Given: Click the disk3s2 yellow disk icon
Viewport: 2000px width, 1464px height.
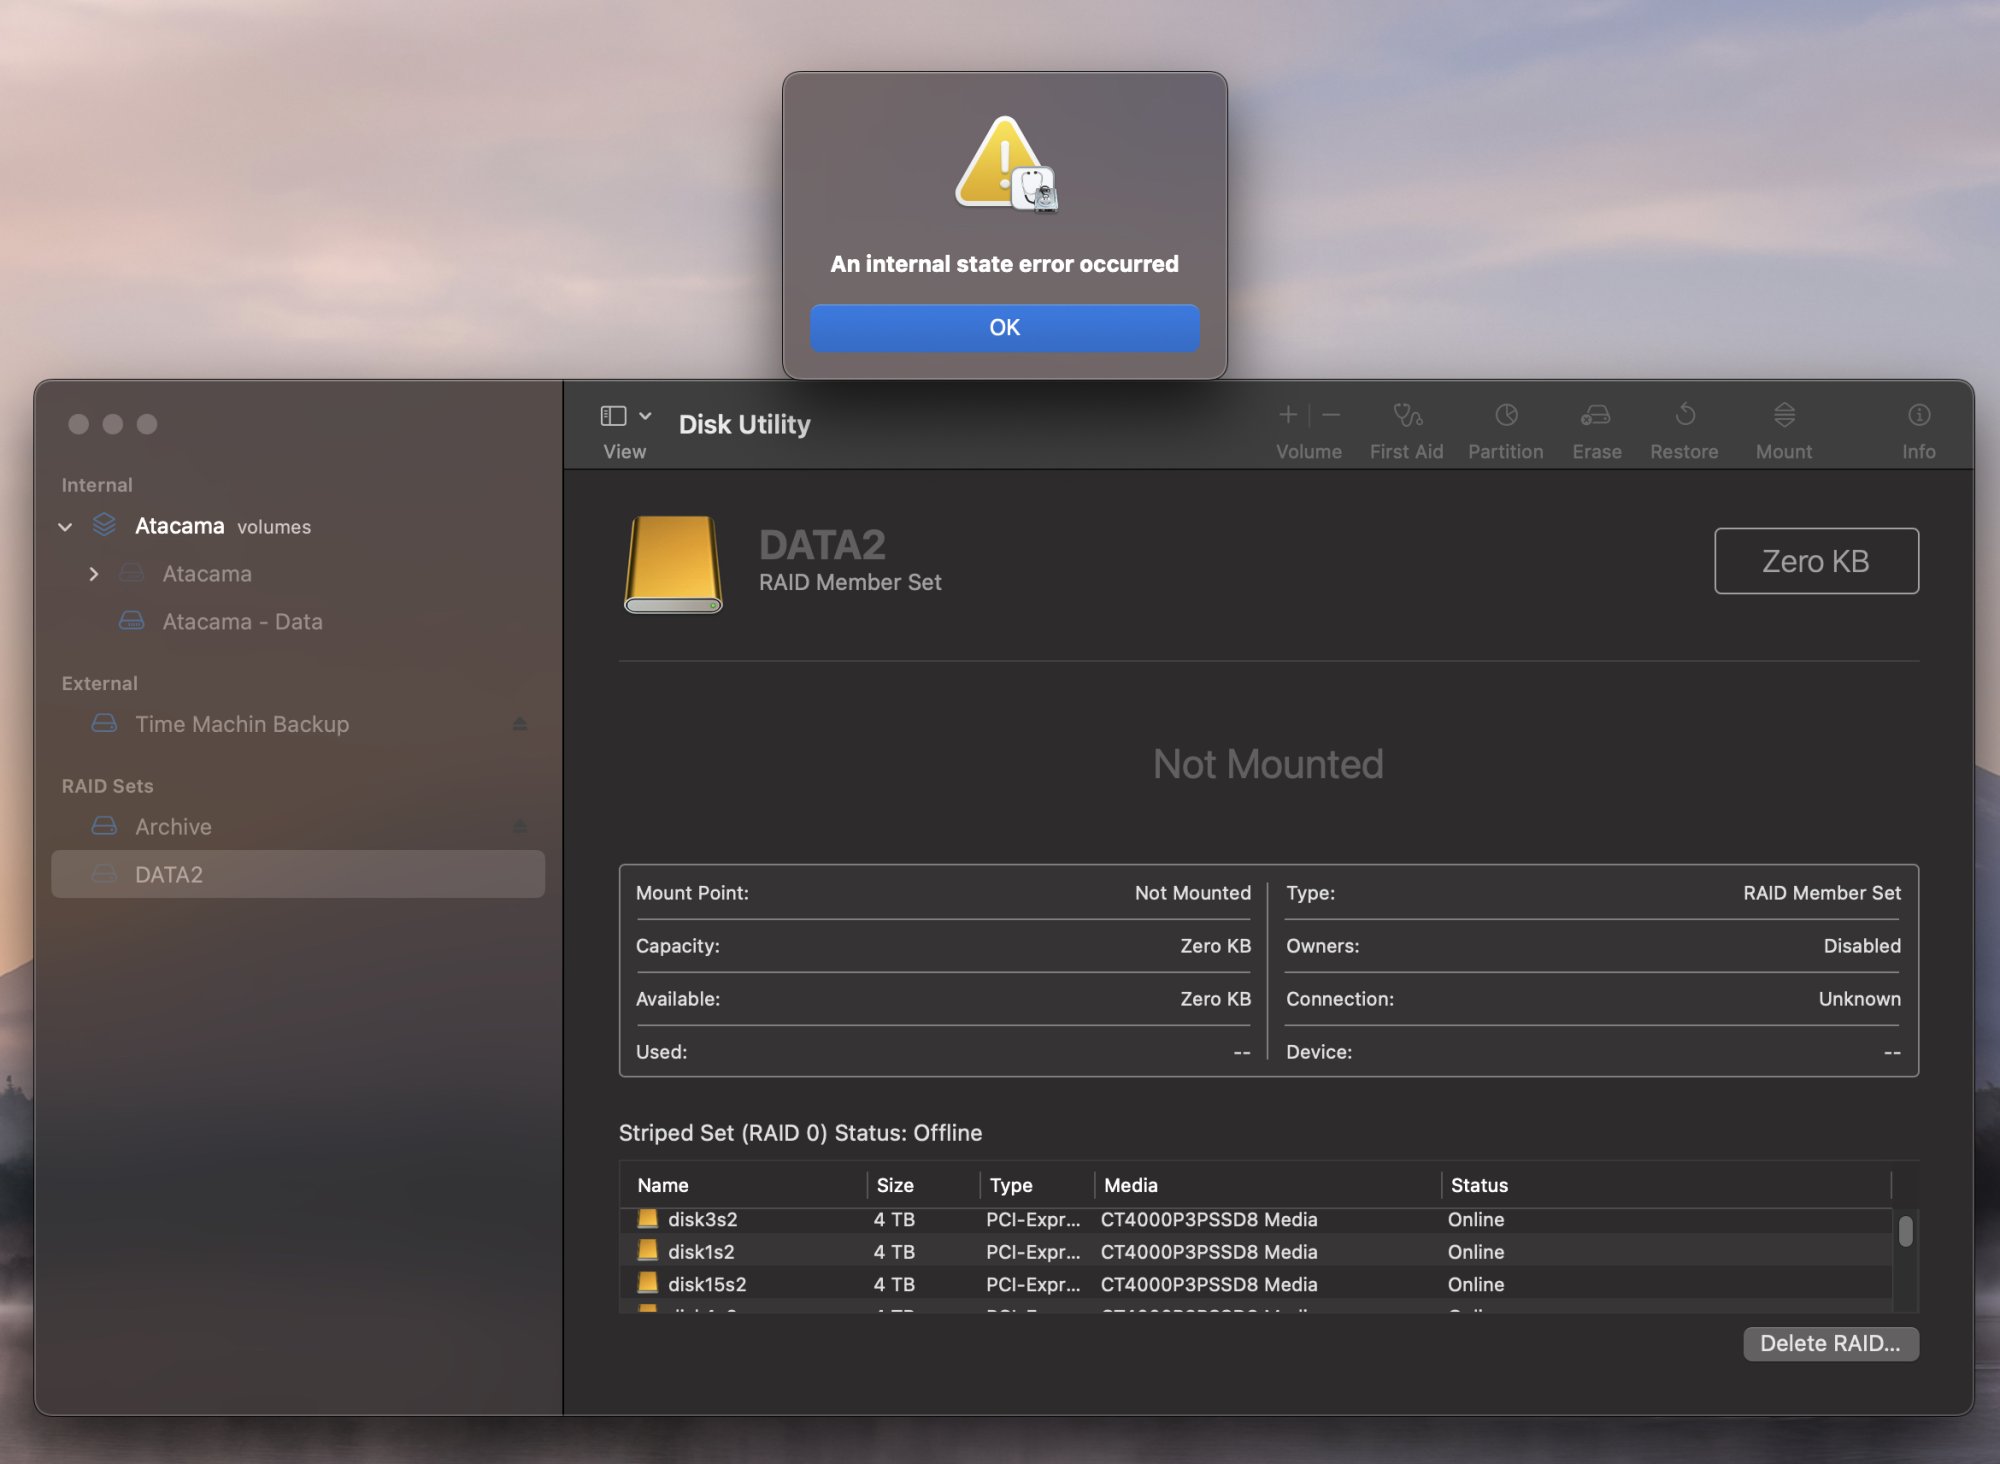Looking at the screenshot, I should (648, 1218).
